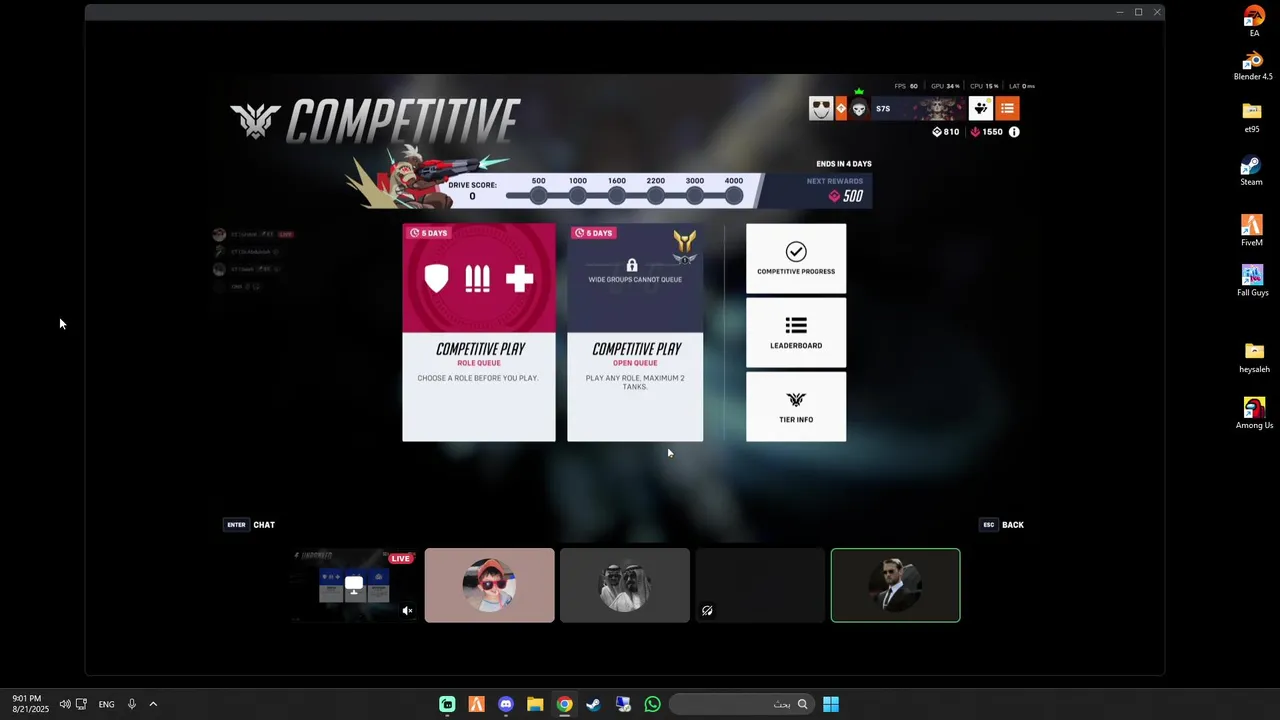Open the LIVE screen share stream tile
The image size is (1280, 720).
(x=353, y=585)
